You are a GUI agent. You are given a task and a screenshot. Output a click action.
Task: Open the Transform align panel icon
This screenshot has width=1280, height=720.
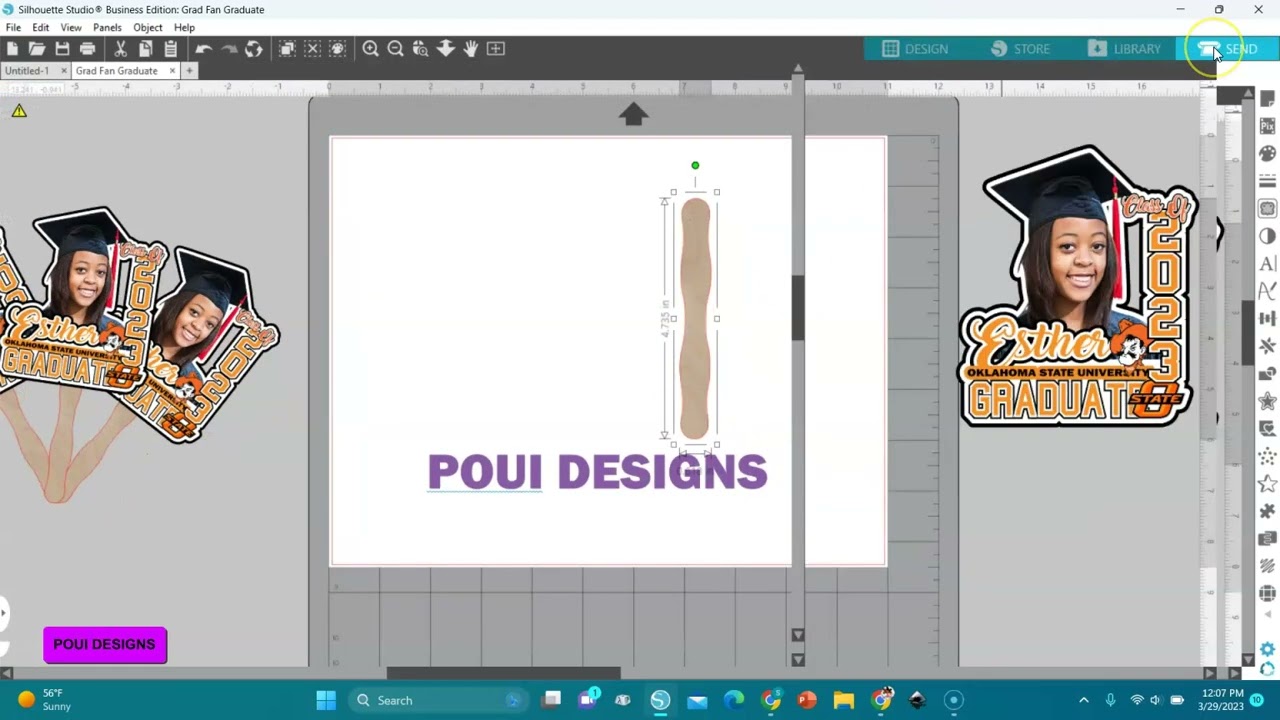click(1267, 318)
